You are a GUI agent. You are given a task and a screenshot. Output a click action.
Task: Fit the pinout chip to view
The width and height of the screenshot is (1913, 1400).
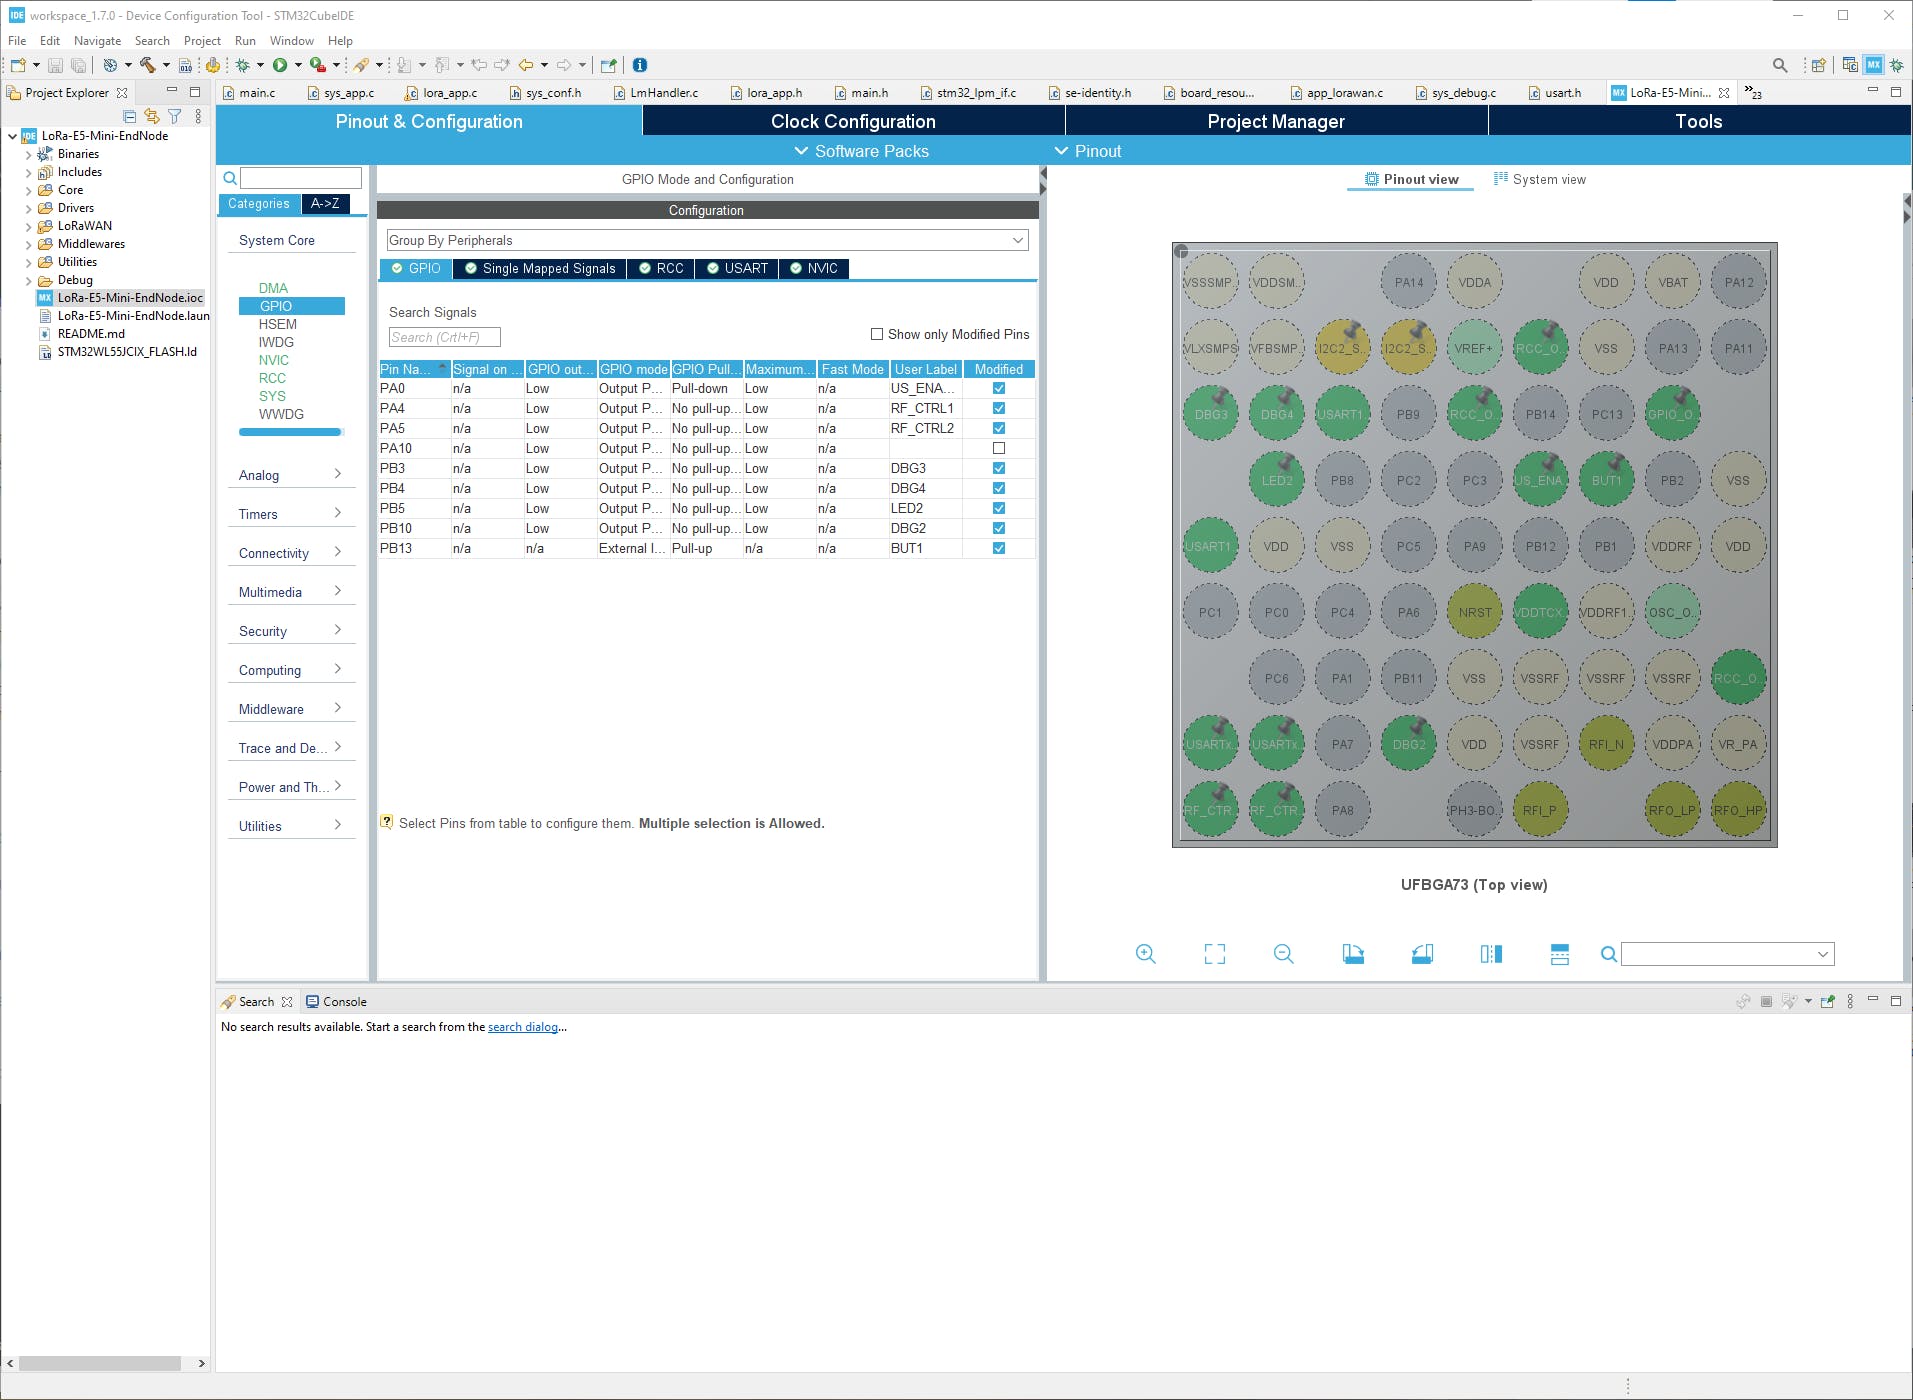click(1215, 954)
